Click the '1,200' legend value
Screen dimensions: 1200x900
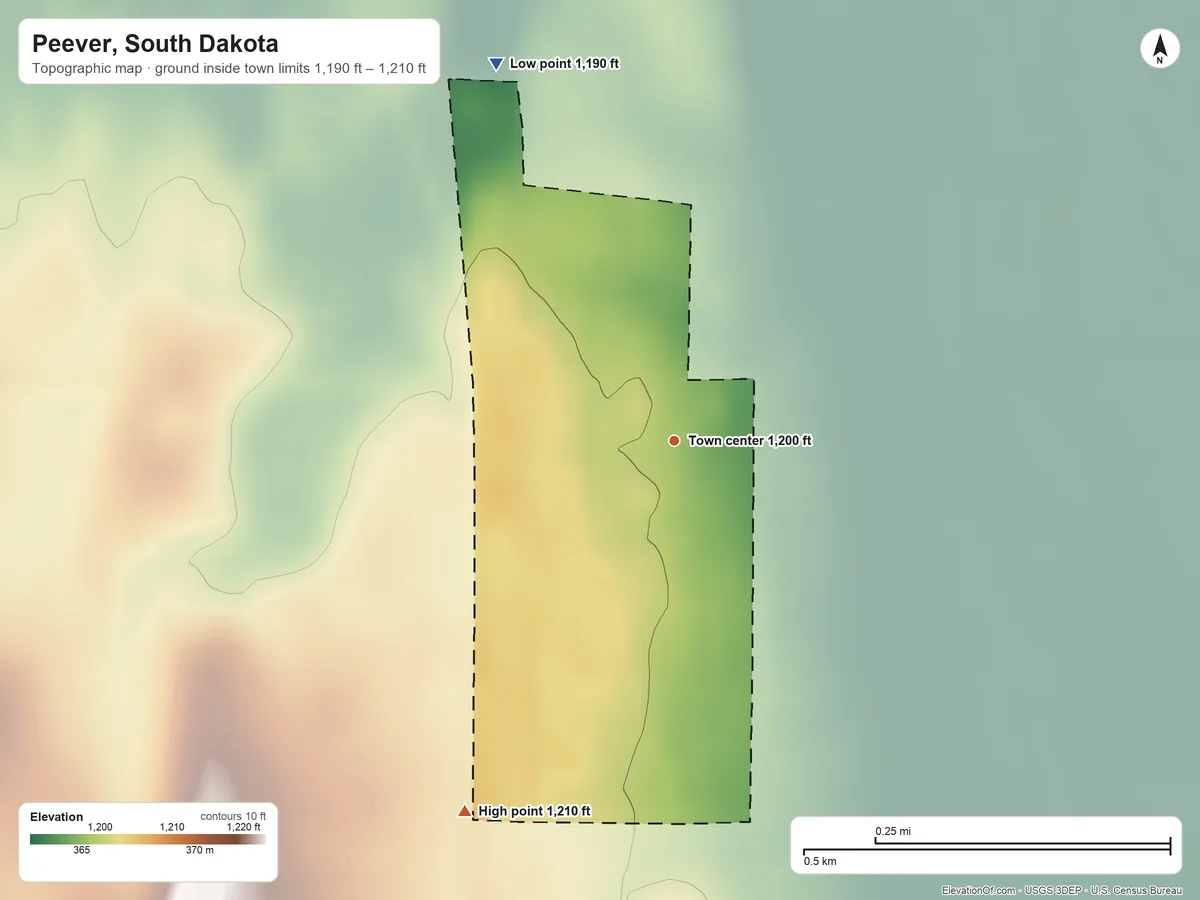coord(100,827)
